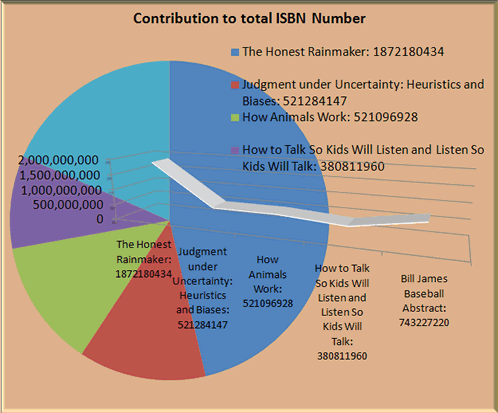Image resolution: width=498 pixels, height=413 pixels.
Task: Select axis value 1,000,000,000
Action: click(x=61, y=190)
